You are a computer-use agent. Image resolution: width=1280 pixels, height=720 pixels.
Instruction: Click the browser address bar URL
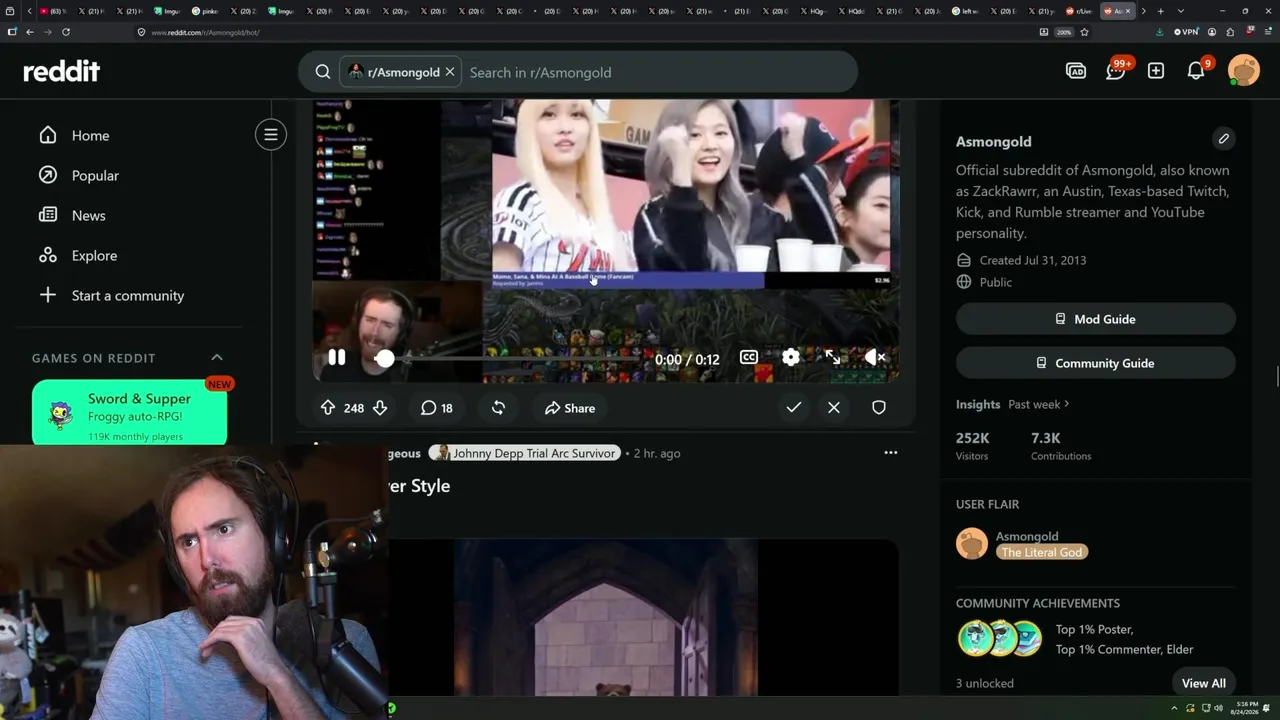[x=205, y=32]
